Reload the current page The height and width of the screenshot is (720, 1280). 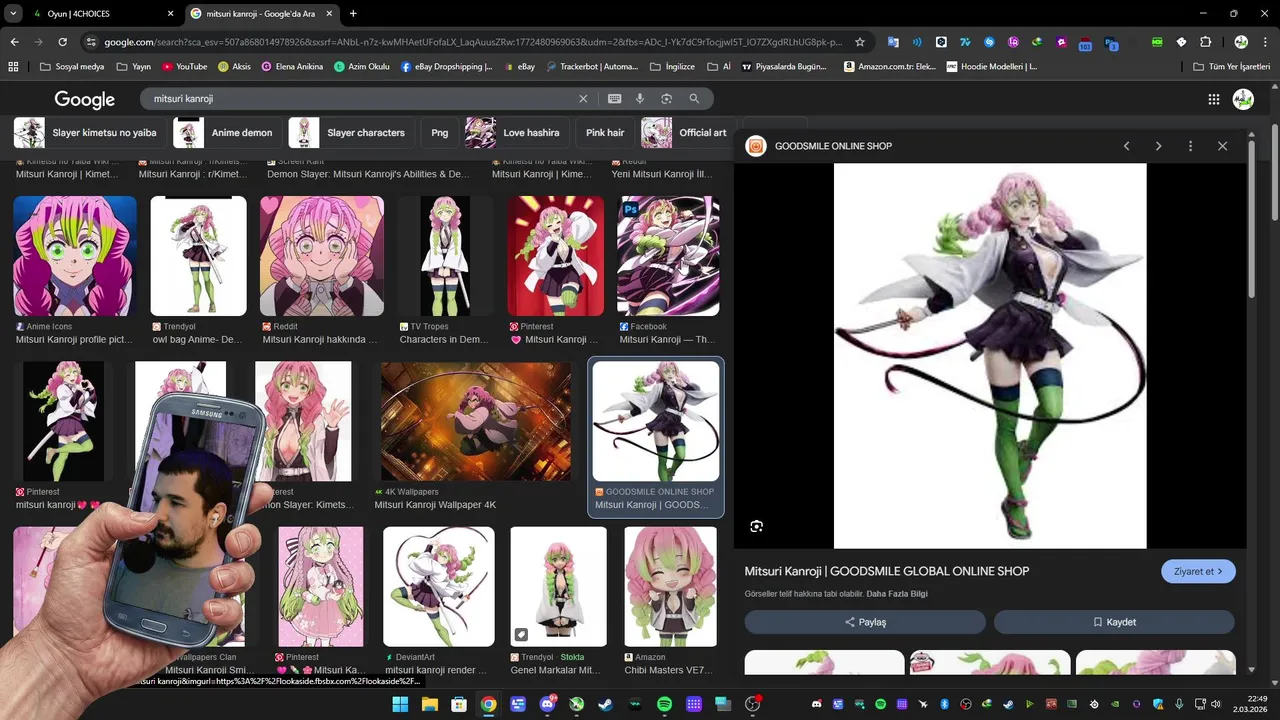click(62, 42)
